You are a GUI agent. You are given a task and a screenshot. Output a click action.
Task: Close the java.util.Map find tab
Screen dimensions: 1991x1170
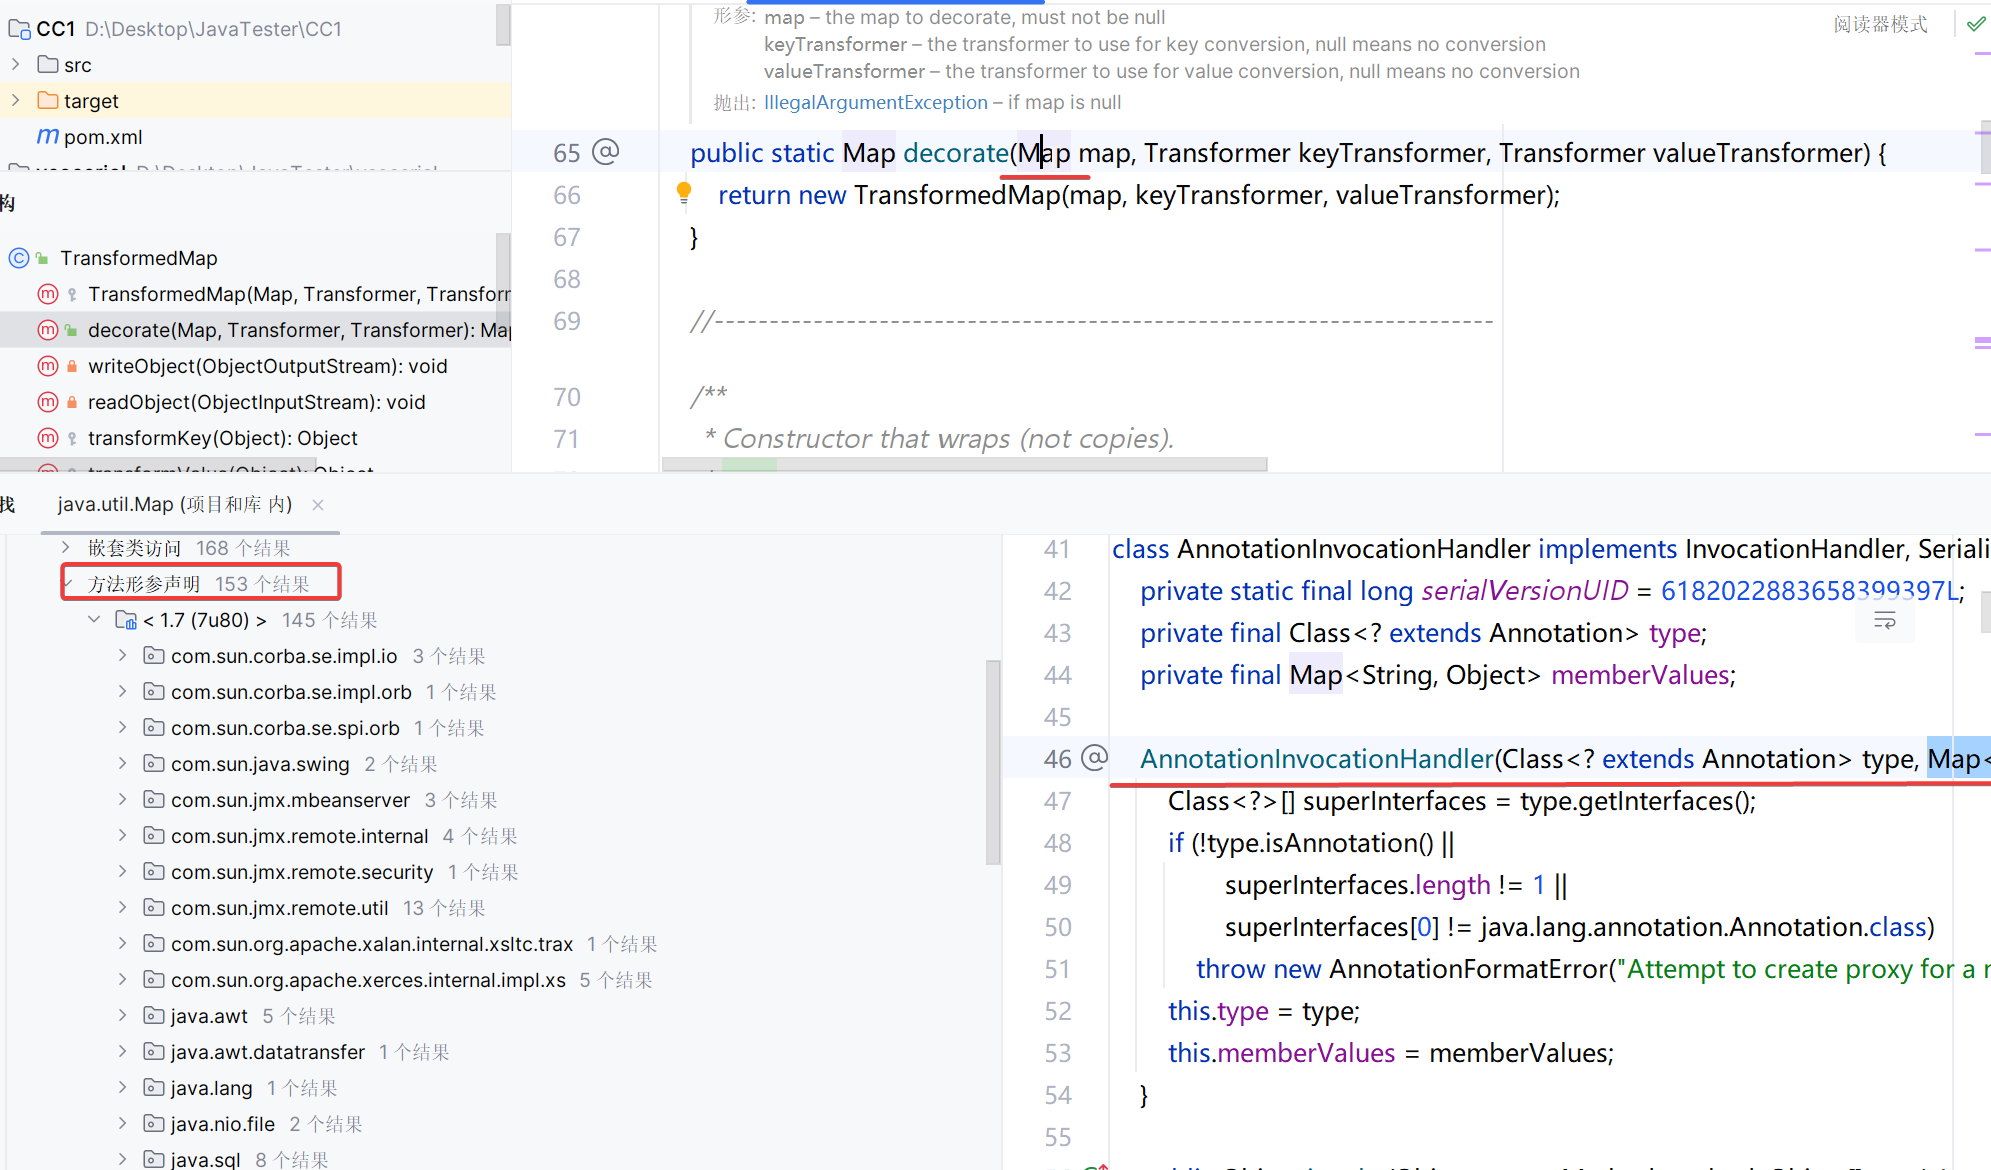pyautogui.click(x=318, y=505)
